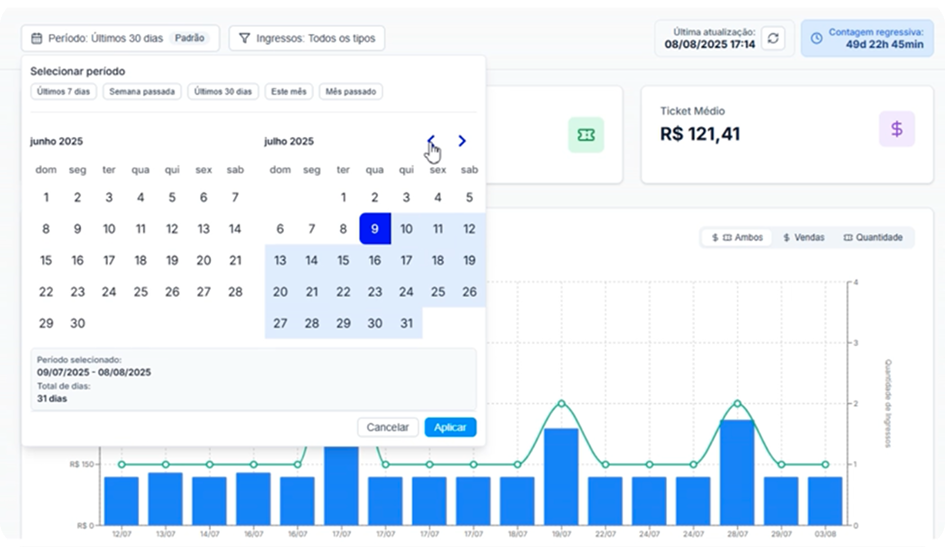Viewport: 945px width, 547px height.
Task: Click the purple dollar sign icon
Action: pyautogui.click(x=896, y=129)
